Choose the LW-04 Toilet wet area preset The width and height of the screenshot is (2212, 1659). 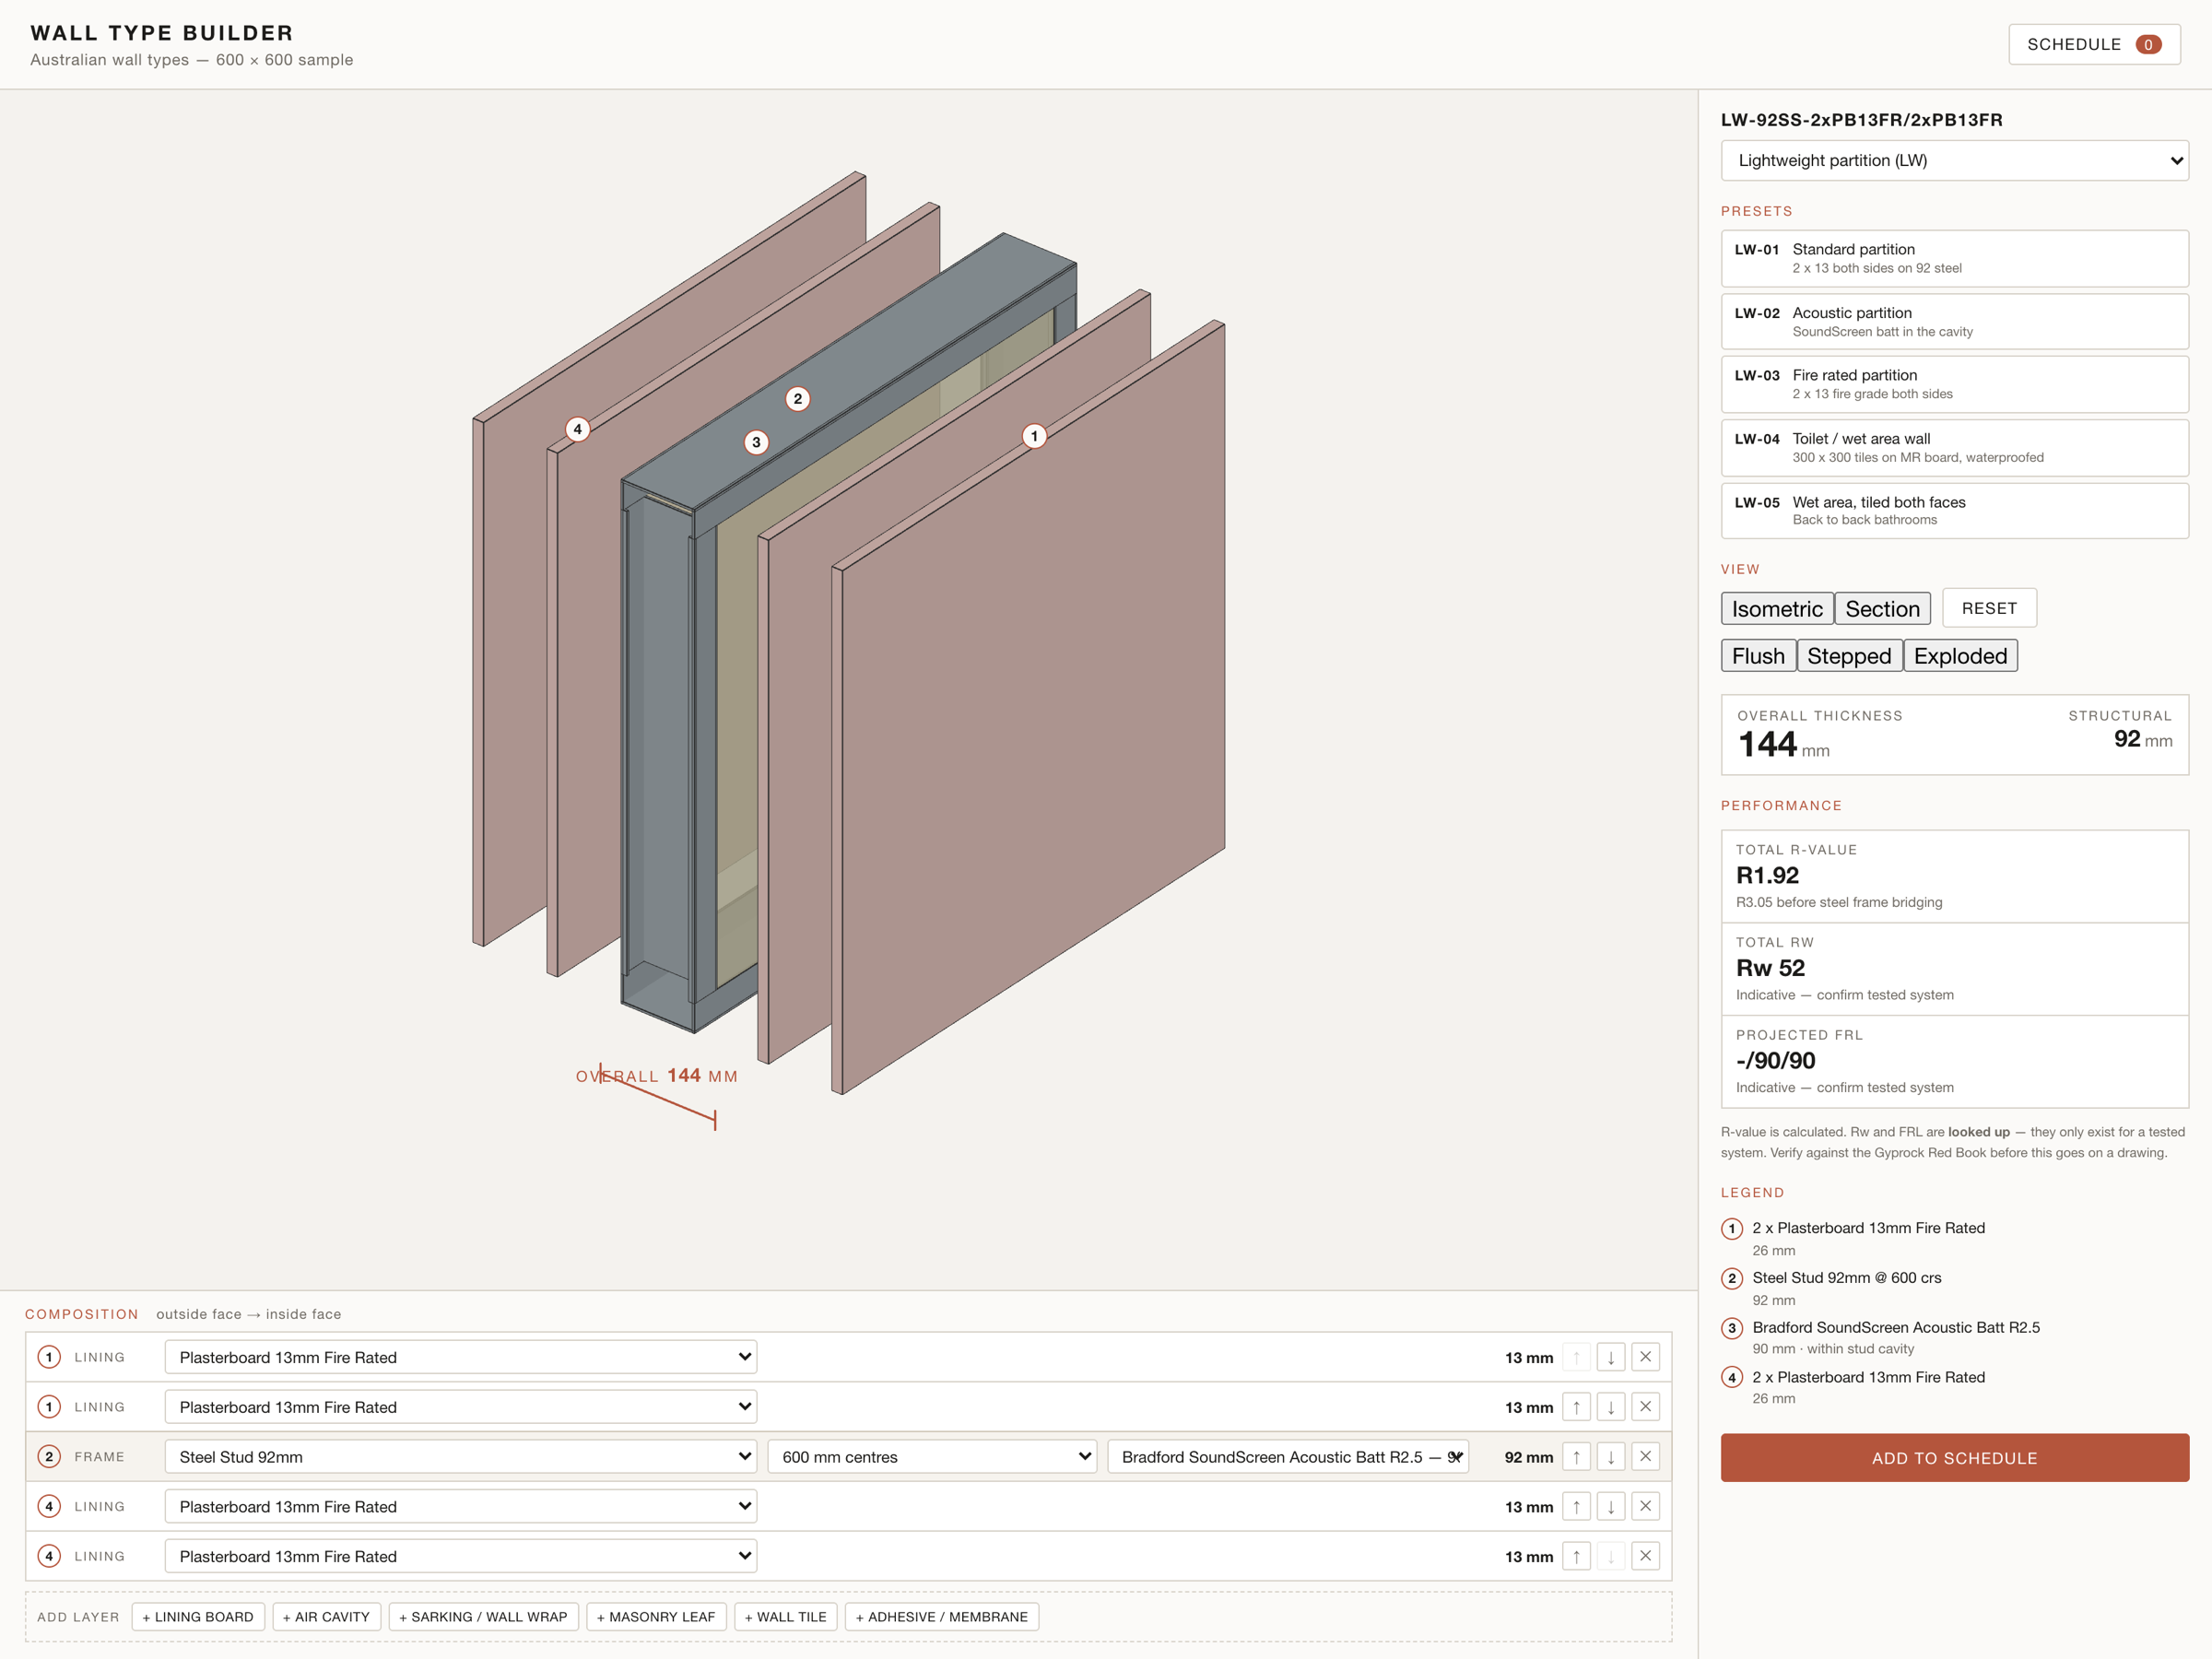(1954, 448)
